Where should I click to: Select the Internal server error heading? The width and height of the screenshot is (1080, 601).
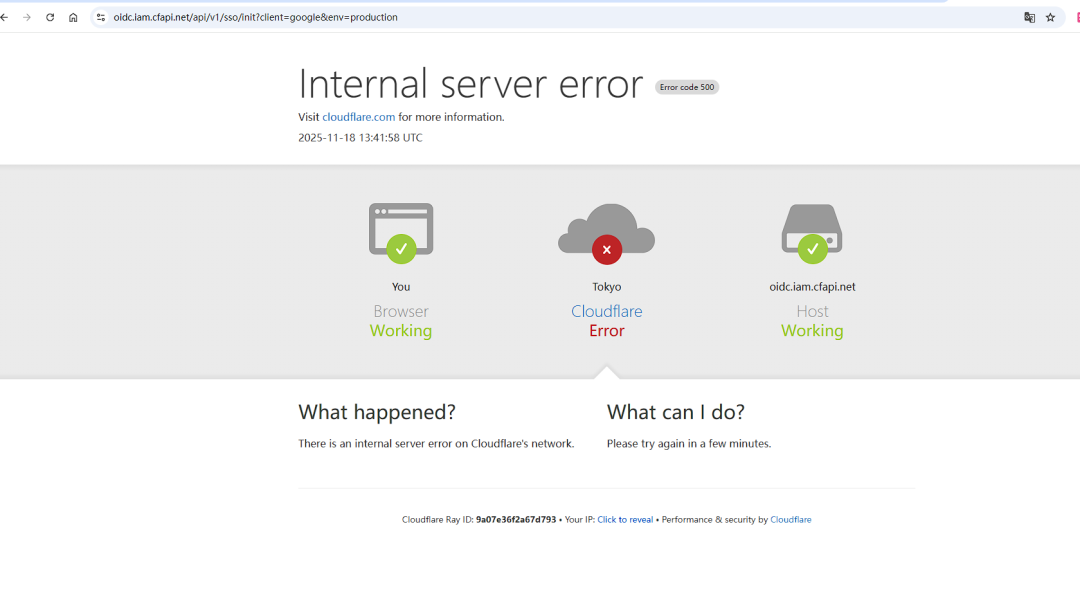(470, 84)
